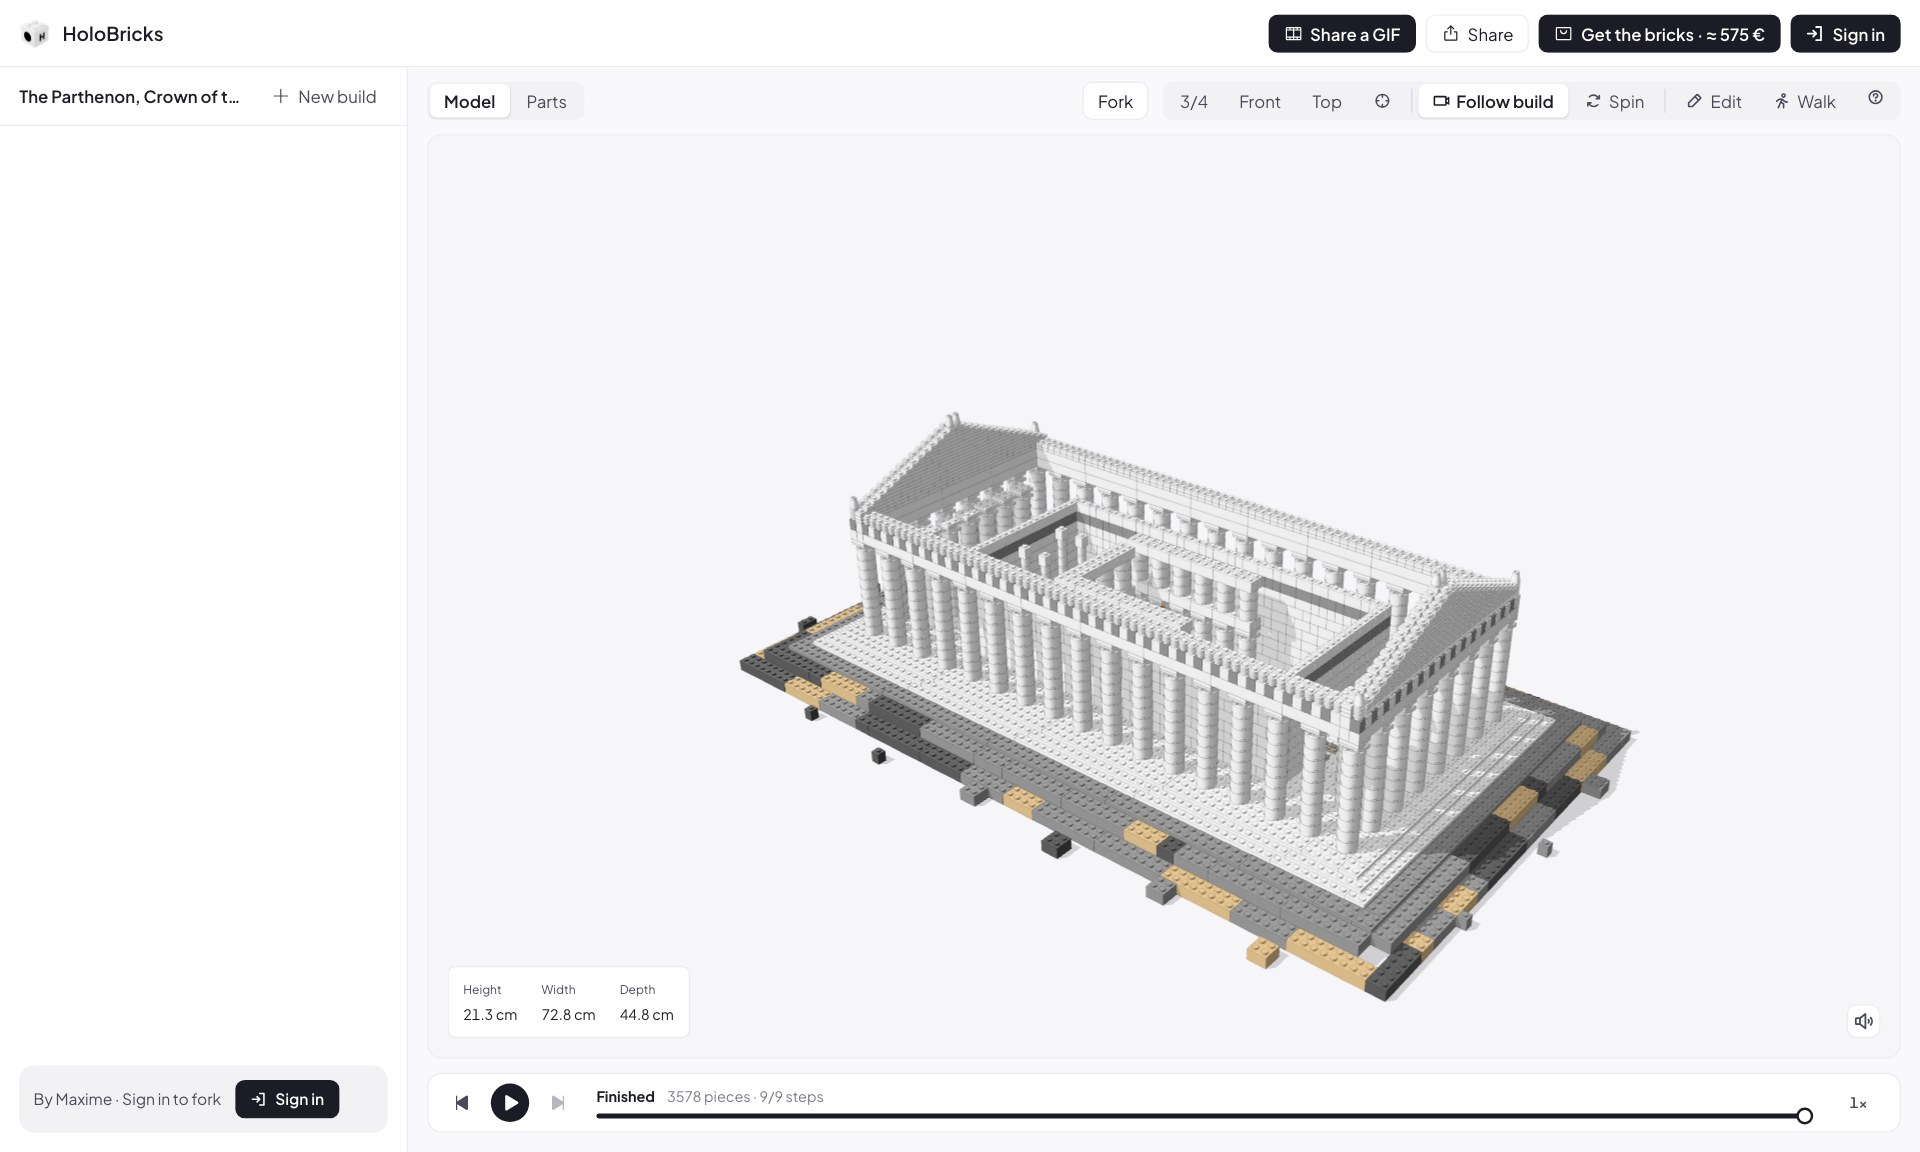Screen dimensions: 1920x1152
Task: Click the build progress slider handle
Action: (1804, 1116)
